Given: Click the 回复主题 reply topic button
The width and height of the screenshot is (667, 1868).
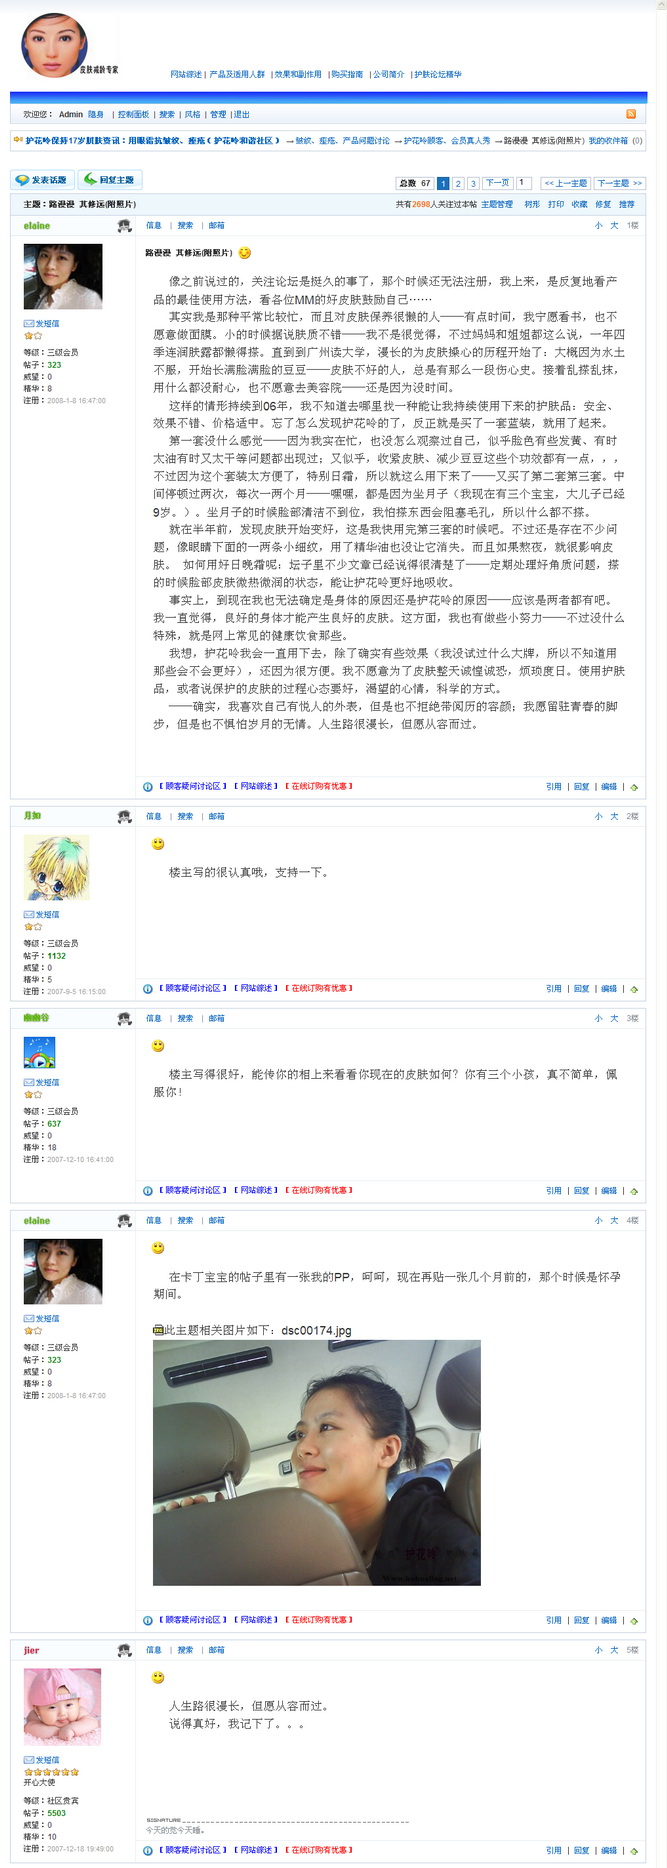Looking at the screenshot, I should click(x=110, y=180).
